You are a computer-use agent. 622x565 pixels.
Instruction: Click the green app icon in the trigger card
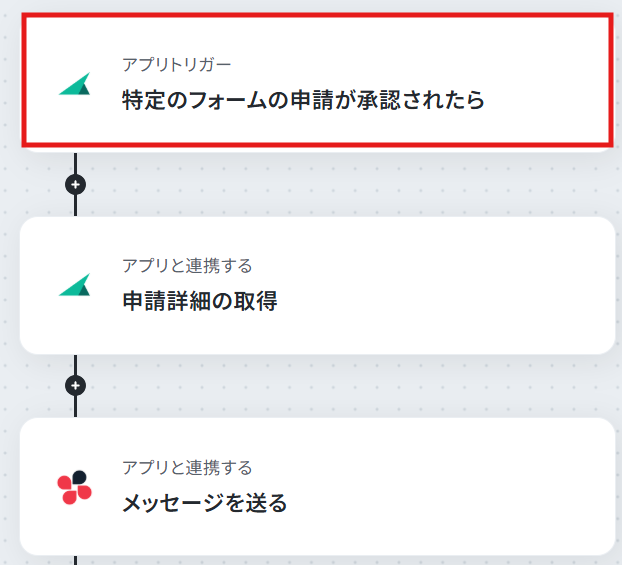point(75,84)
